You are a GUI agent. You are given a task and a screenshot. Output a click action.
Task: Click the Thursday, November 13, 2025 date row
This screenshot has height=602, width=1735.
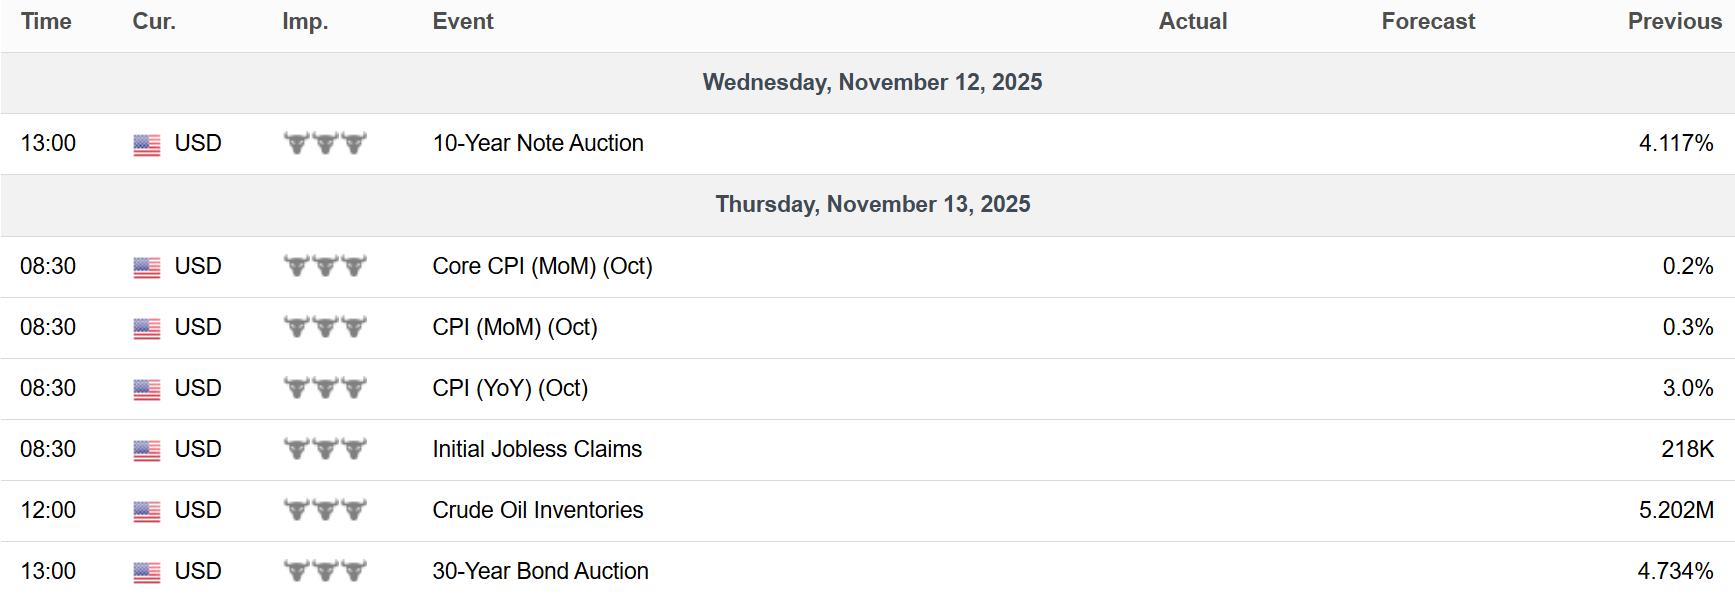(x=872, y=204)
